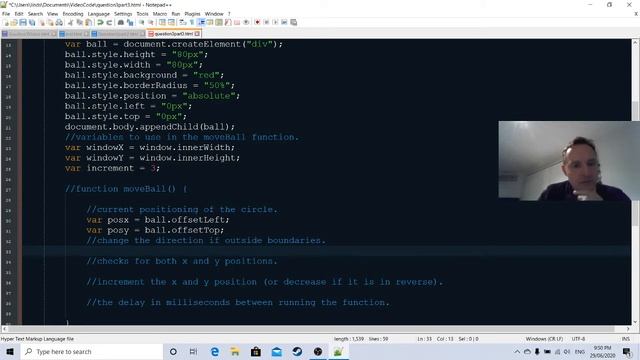Image resolution: width=640 pixels, height=360 pixels.
Task: Click the Save recorded macro icon
Action: 293,22
